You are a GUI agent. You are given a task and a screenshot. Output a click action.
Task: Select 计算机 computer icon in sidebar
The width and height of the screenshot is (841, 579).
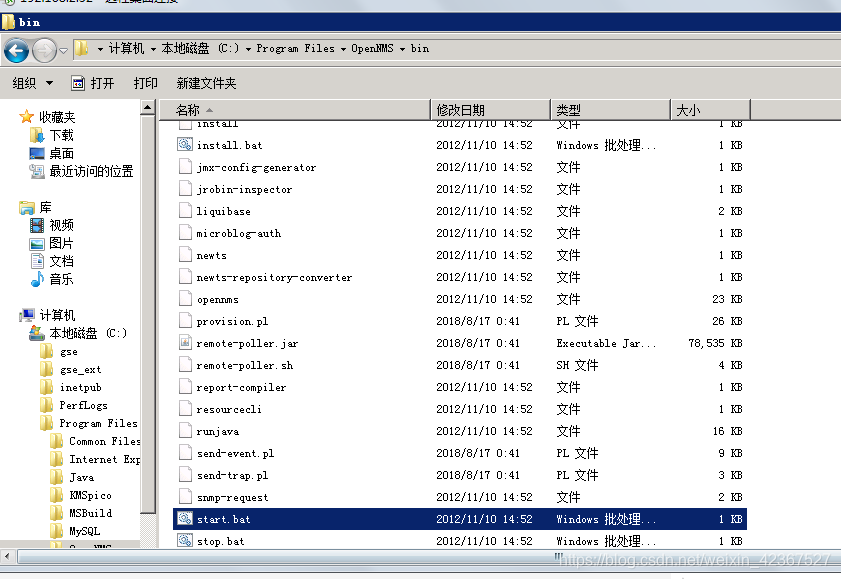click(x=27, y=315)
